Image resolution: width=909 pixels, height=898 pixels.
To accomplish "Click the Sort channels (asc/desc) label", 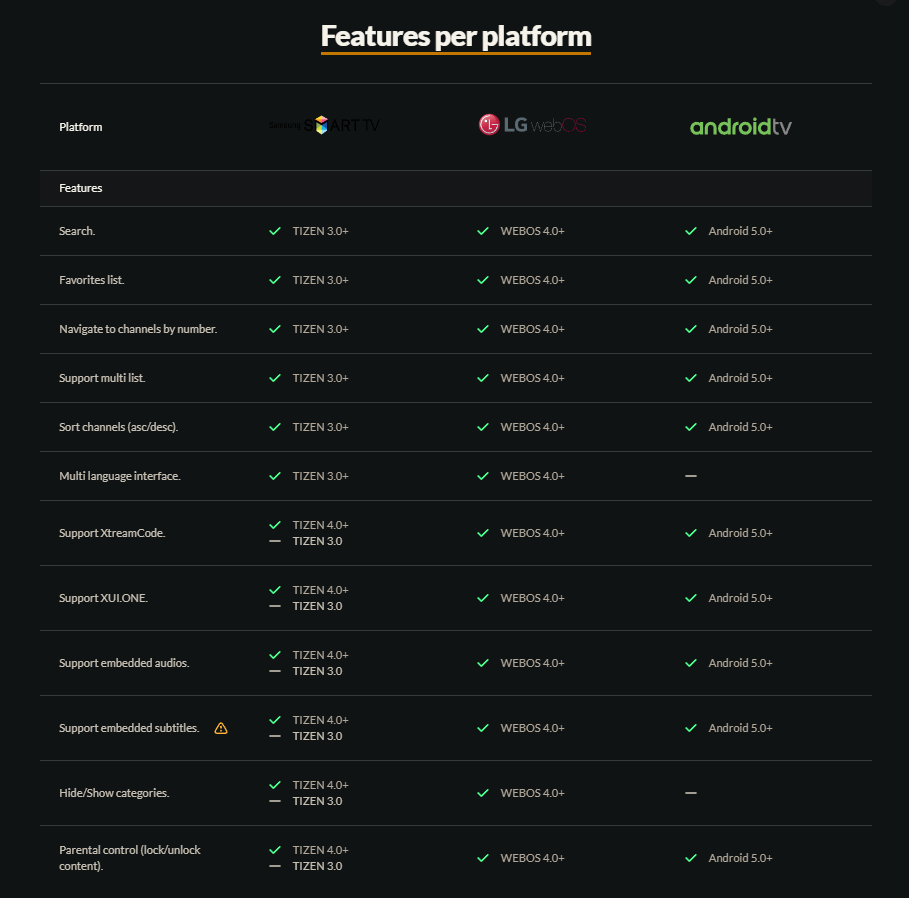I will pos(118,427).
